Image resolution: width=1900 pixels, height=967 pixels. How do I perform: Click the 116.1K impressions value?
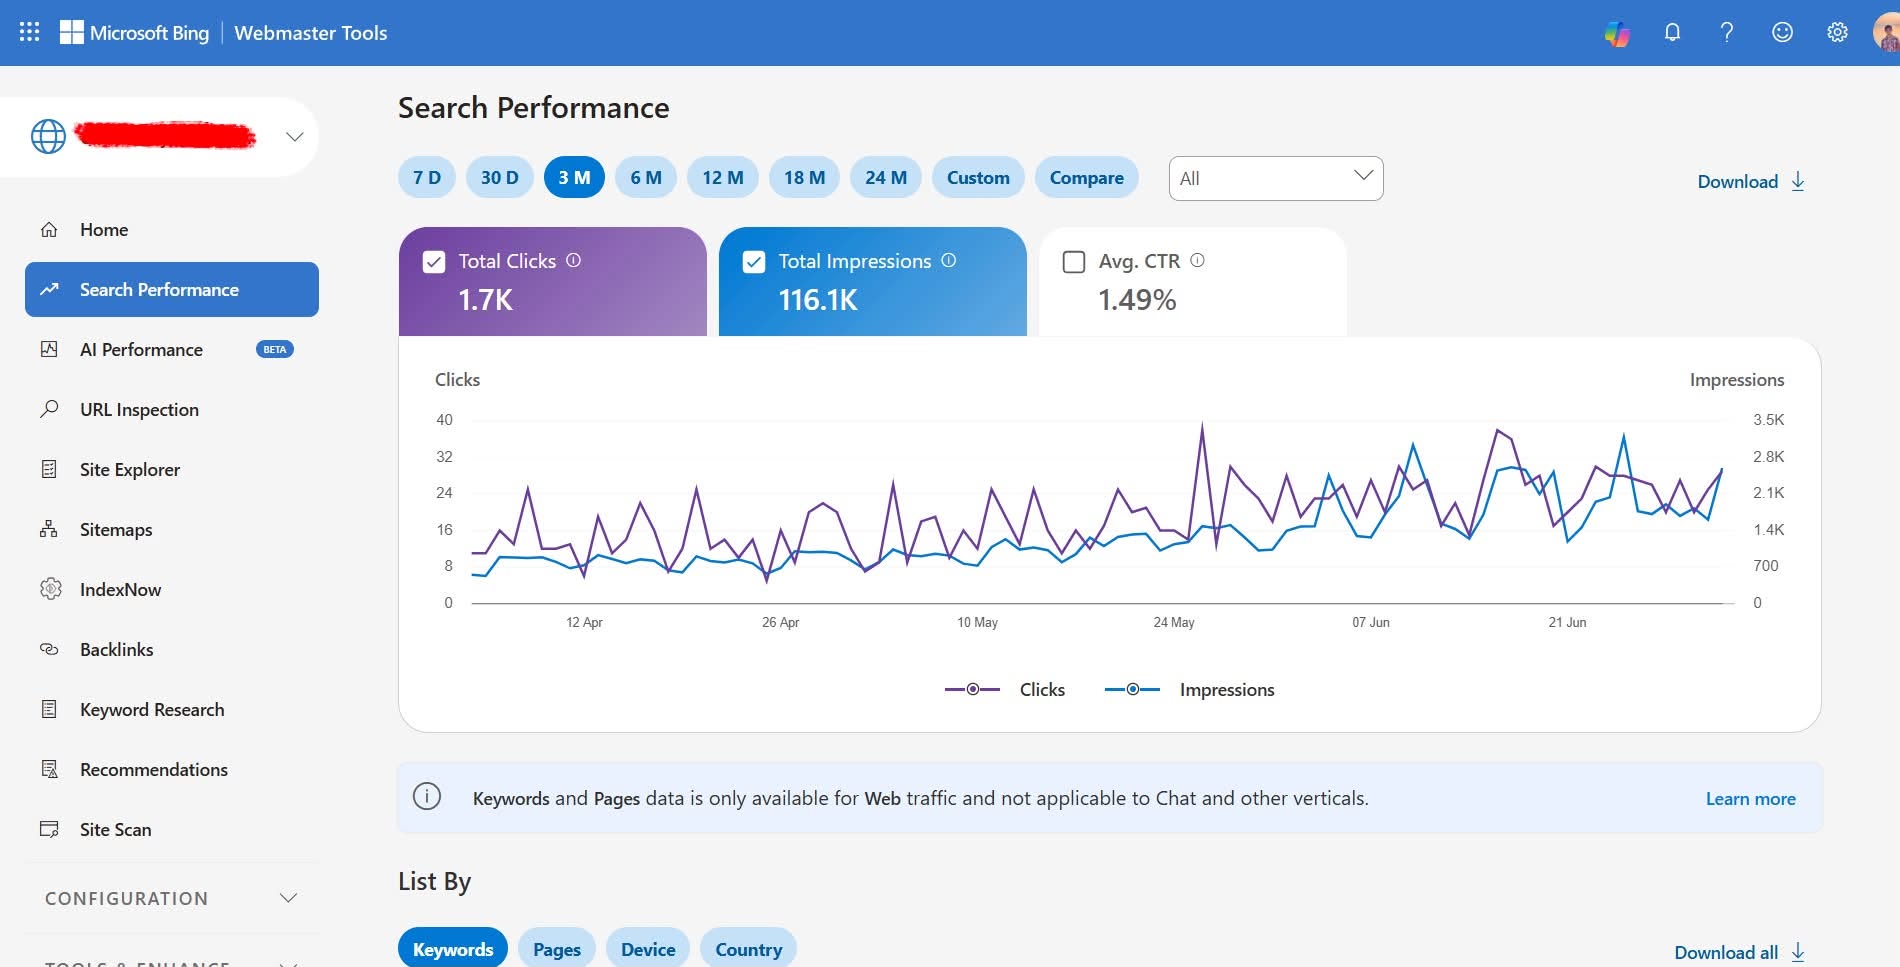[x=818, y=300]
